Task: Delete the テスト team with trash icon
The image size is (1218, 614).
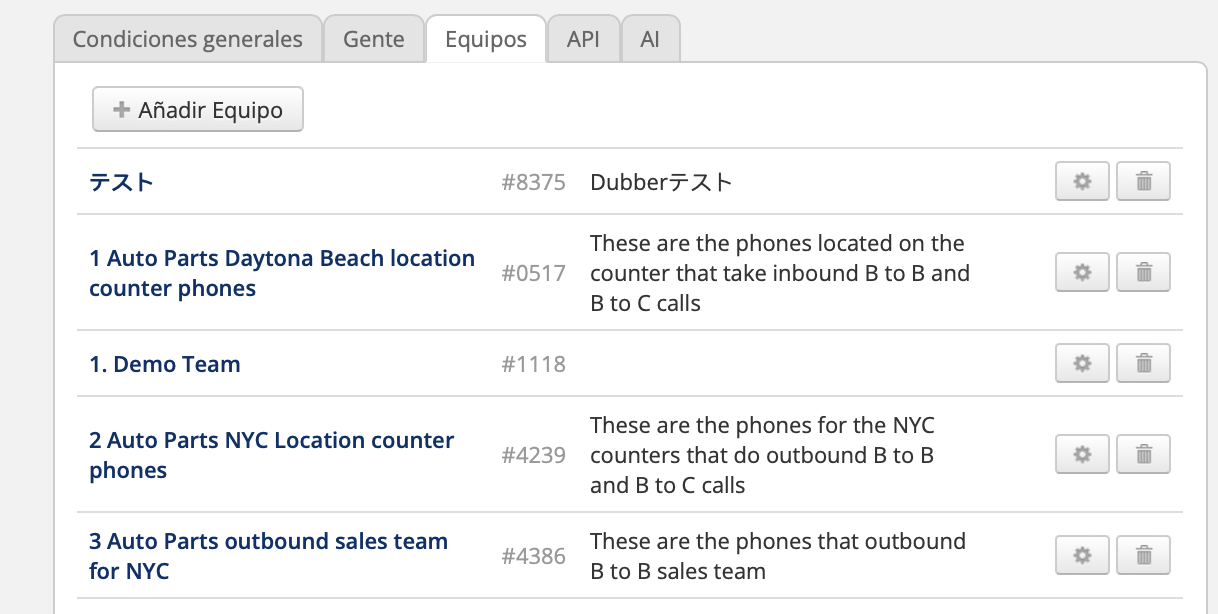Action: (x=1144, y=182)
